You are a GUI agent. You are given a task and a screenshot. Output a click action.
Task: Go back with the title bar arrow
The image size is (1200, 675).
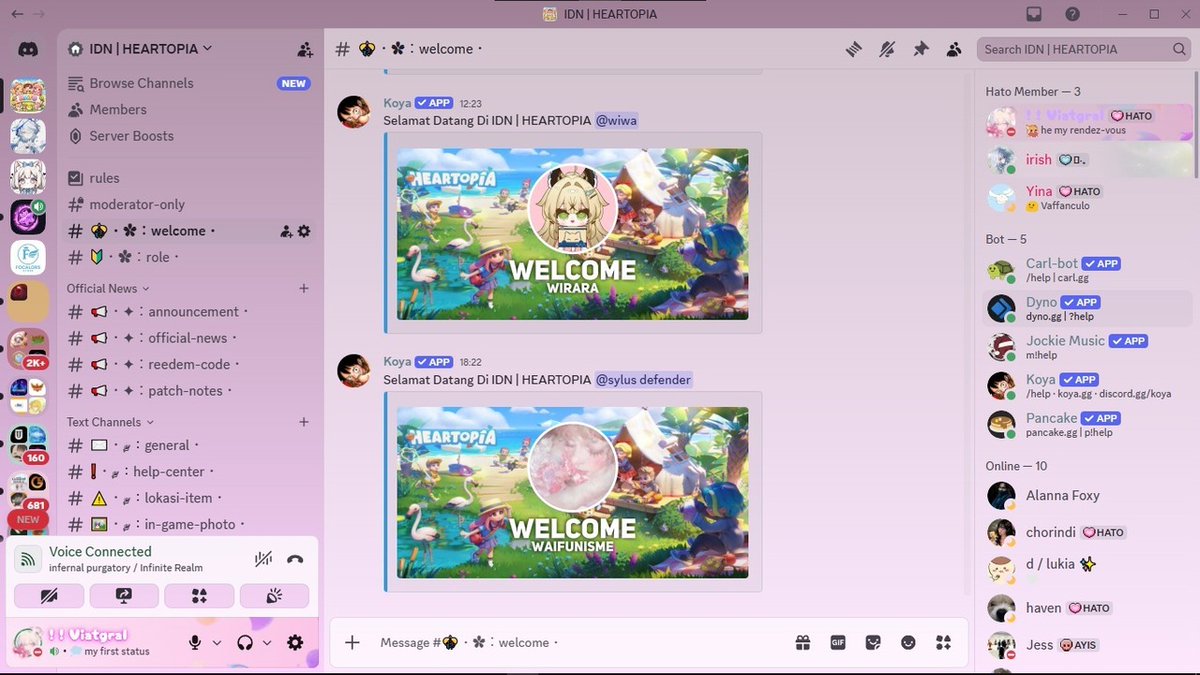tap(16, 14)
